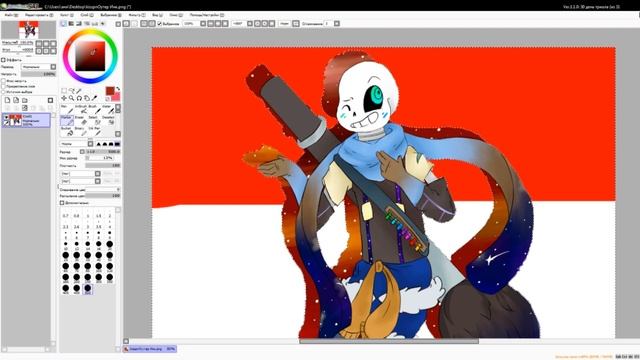This screenshot has width=640, height=360.
Task: Show the RGB slider panel icon
Action: coord(71,24)
